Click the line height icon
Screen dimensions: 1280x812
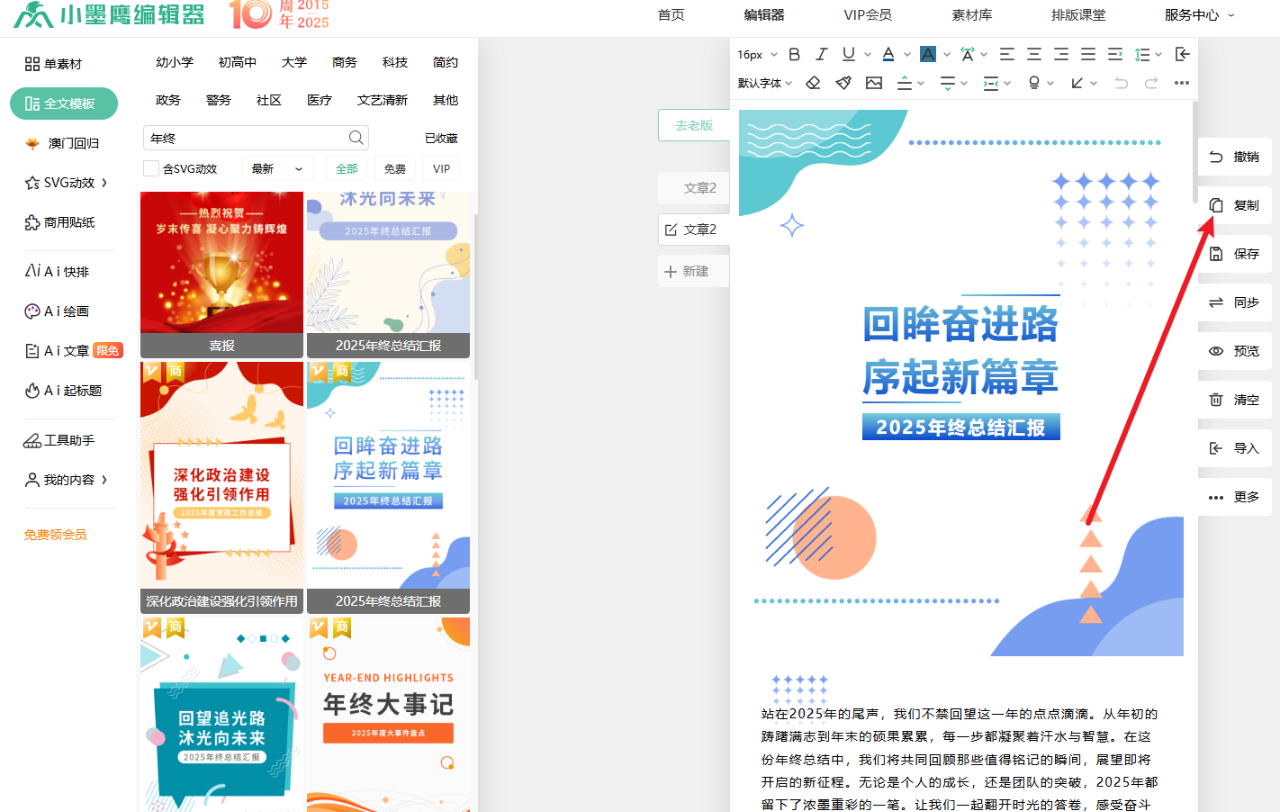1143,54
